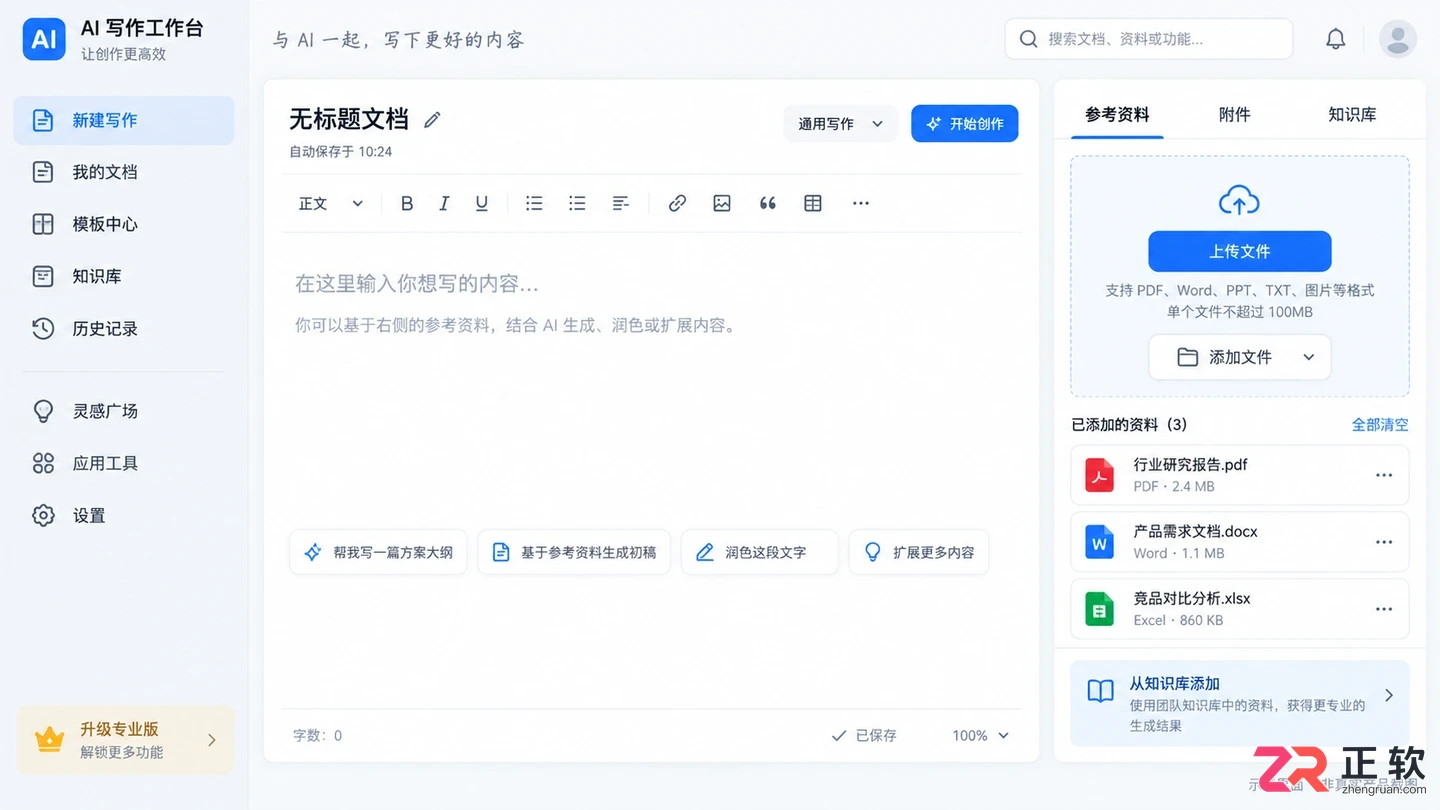Viewport: 1440px width, 810px height.
Task: Toggle bold formatting in toolbar
Action: 407,203
